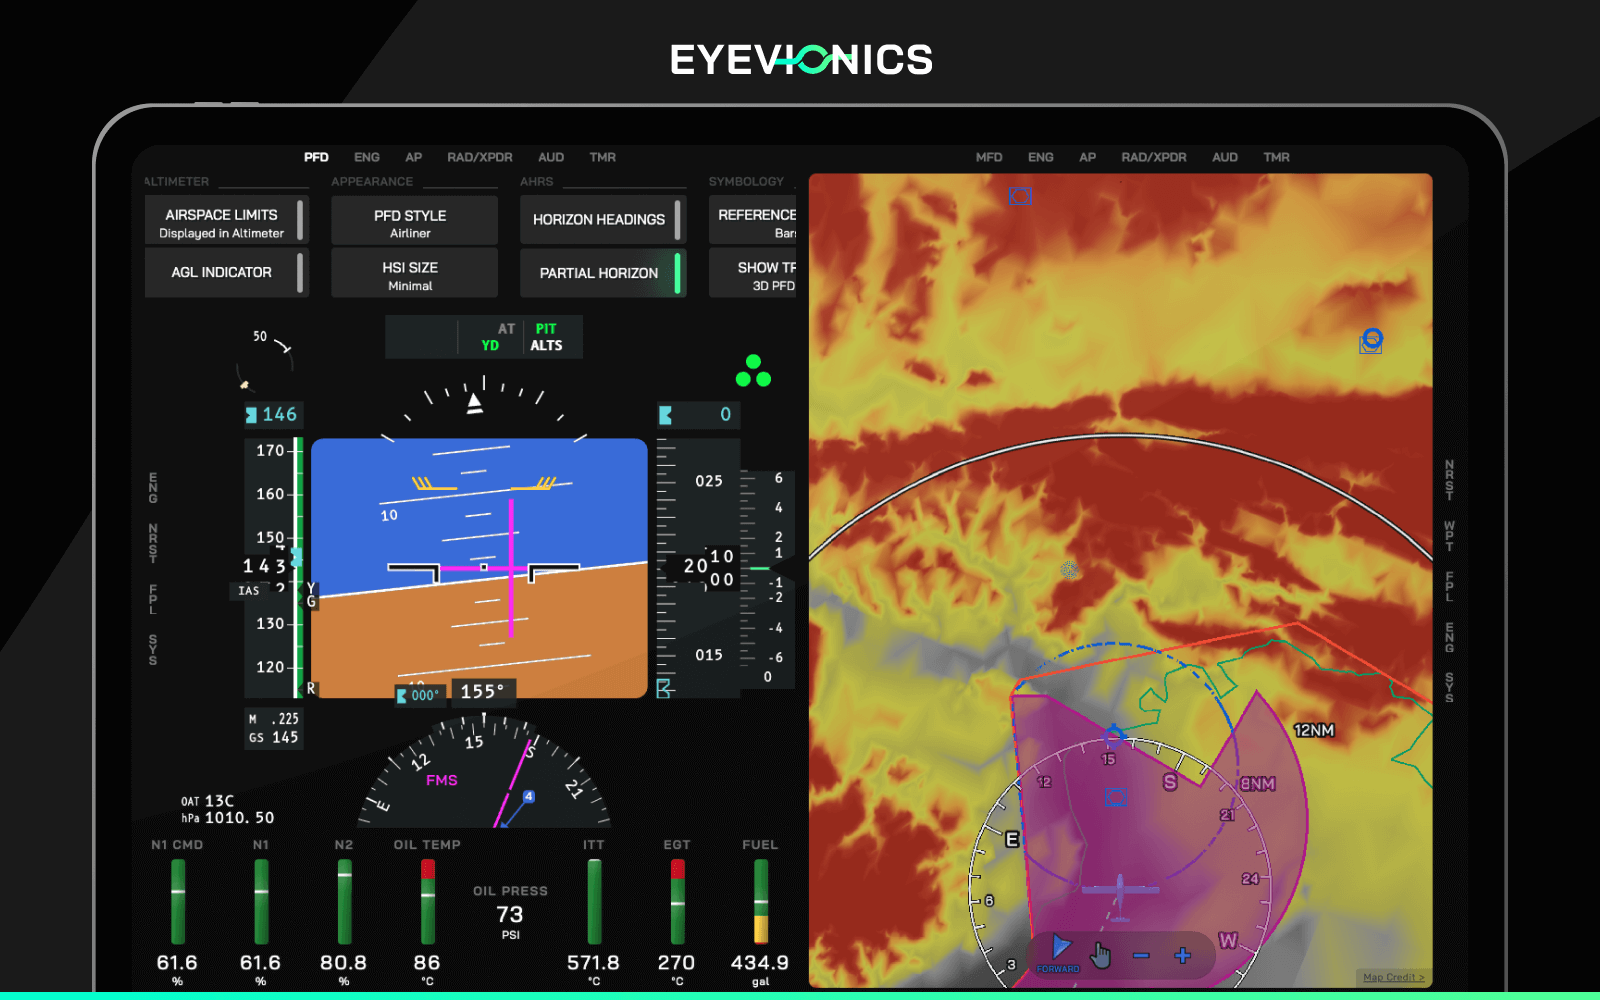
Task: Tap the FMS label on the HSI
Action: (x=442, y=781)
